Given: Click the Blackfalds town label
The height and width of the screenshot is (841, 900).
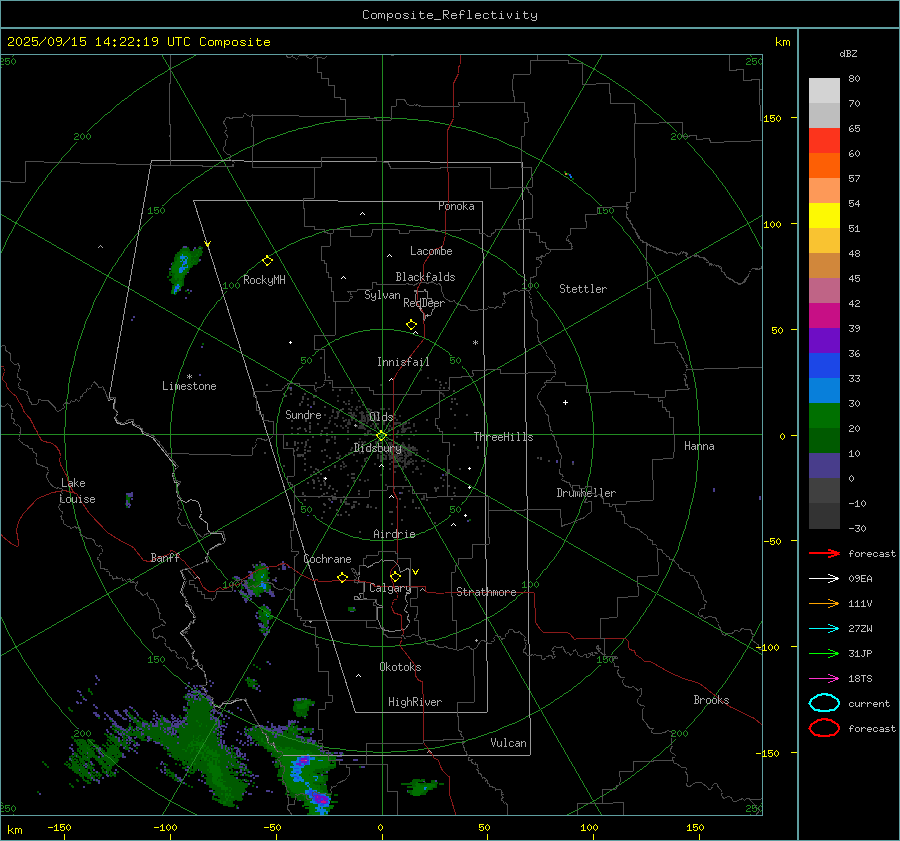Looking at the screenshot, I should point(425,277).
